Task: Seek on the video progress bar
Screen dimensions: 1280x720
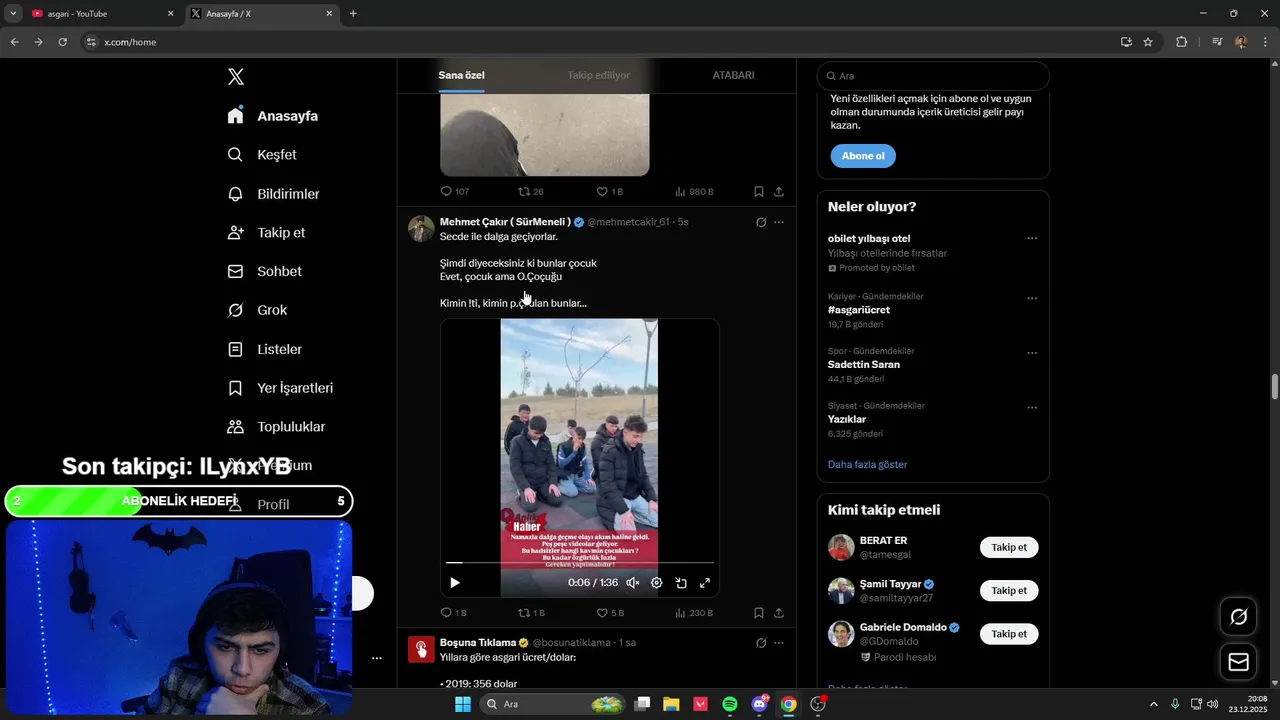Action: 580,563
